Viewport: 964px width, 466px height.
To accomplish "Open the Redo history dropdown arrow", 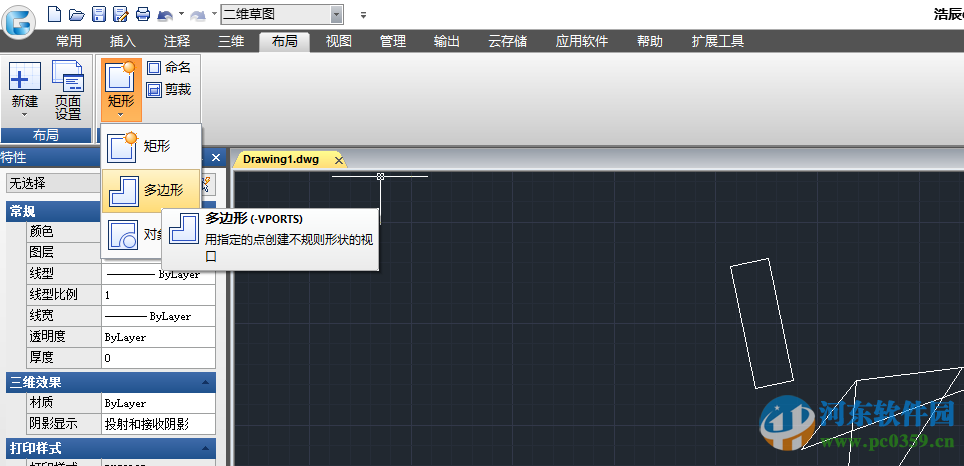I will (214, 14).
